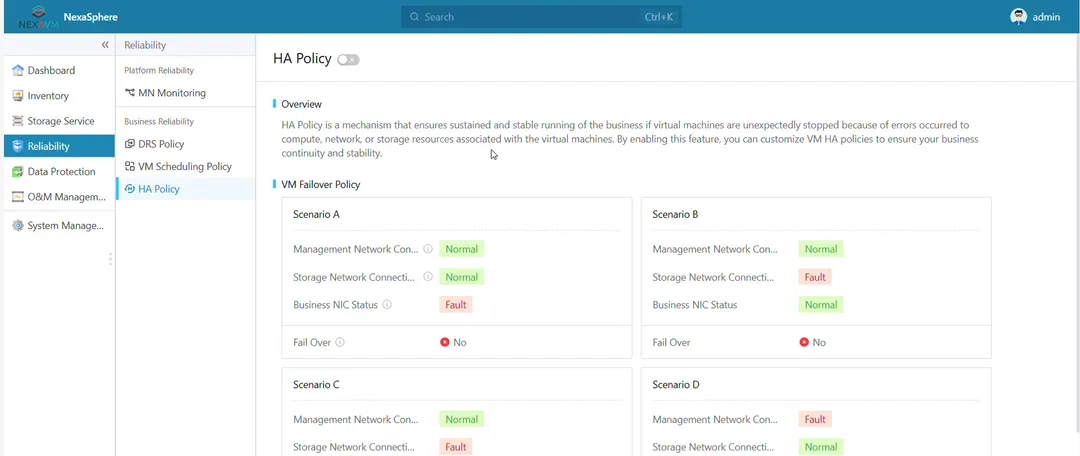Click Scenario C Management Network Normal badge
The image size is (1080, 456).
461,419
